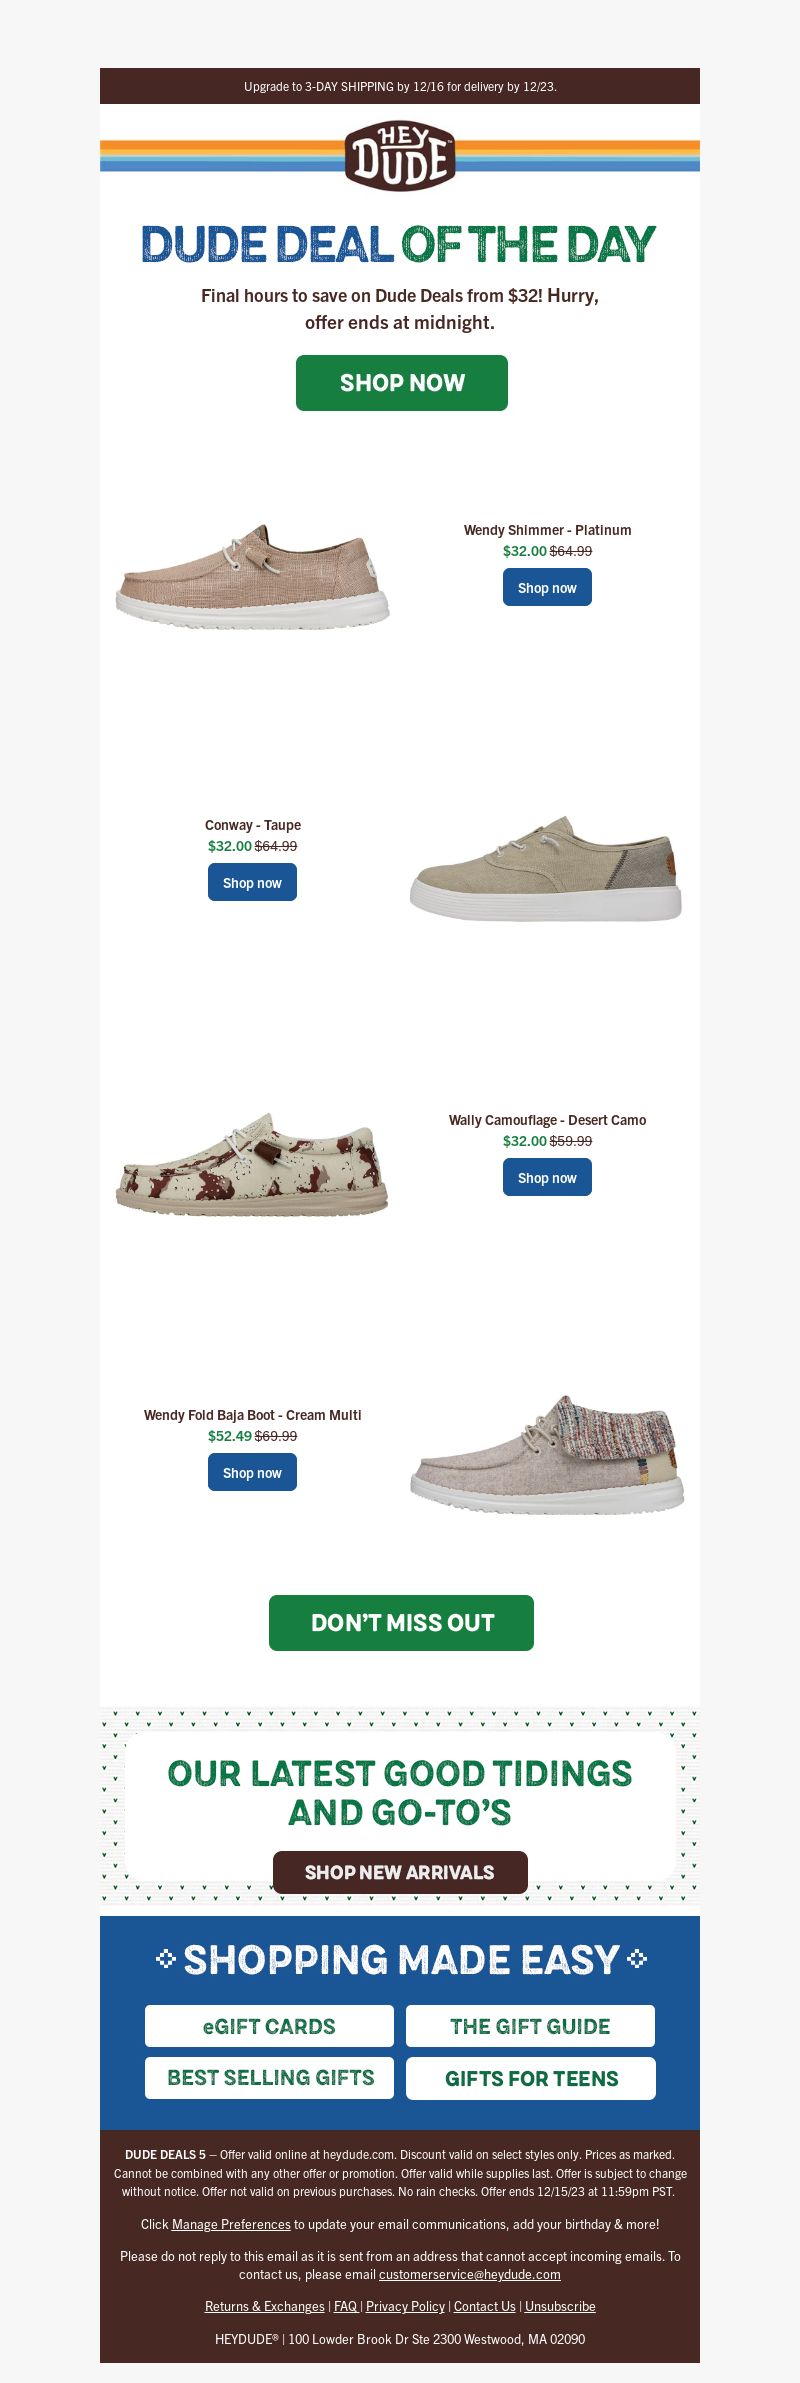Image resolution: width=800 pixels, height=2383 pixels.
Task: Click the Unsubscribe link in footer
Action: [560, 2306]
